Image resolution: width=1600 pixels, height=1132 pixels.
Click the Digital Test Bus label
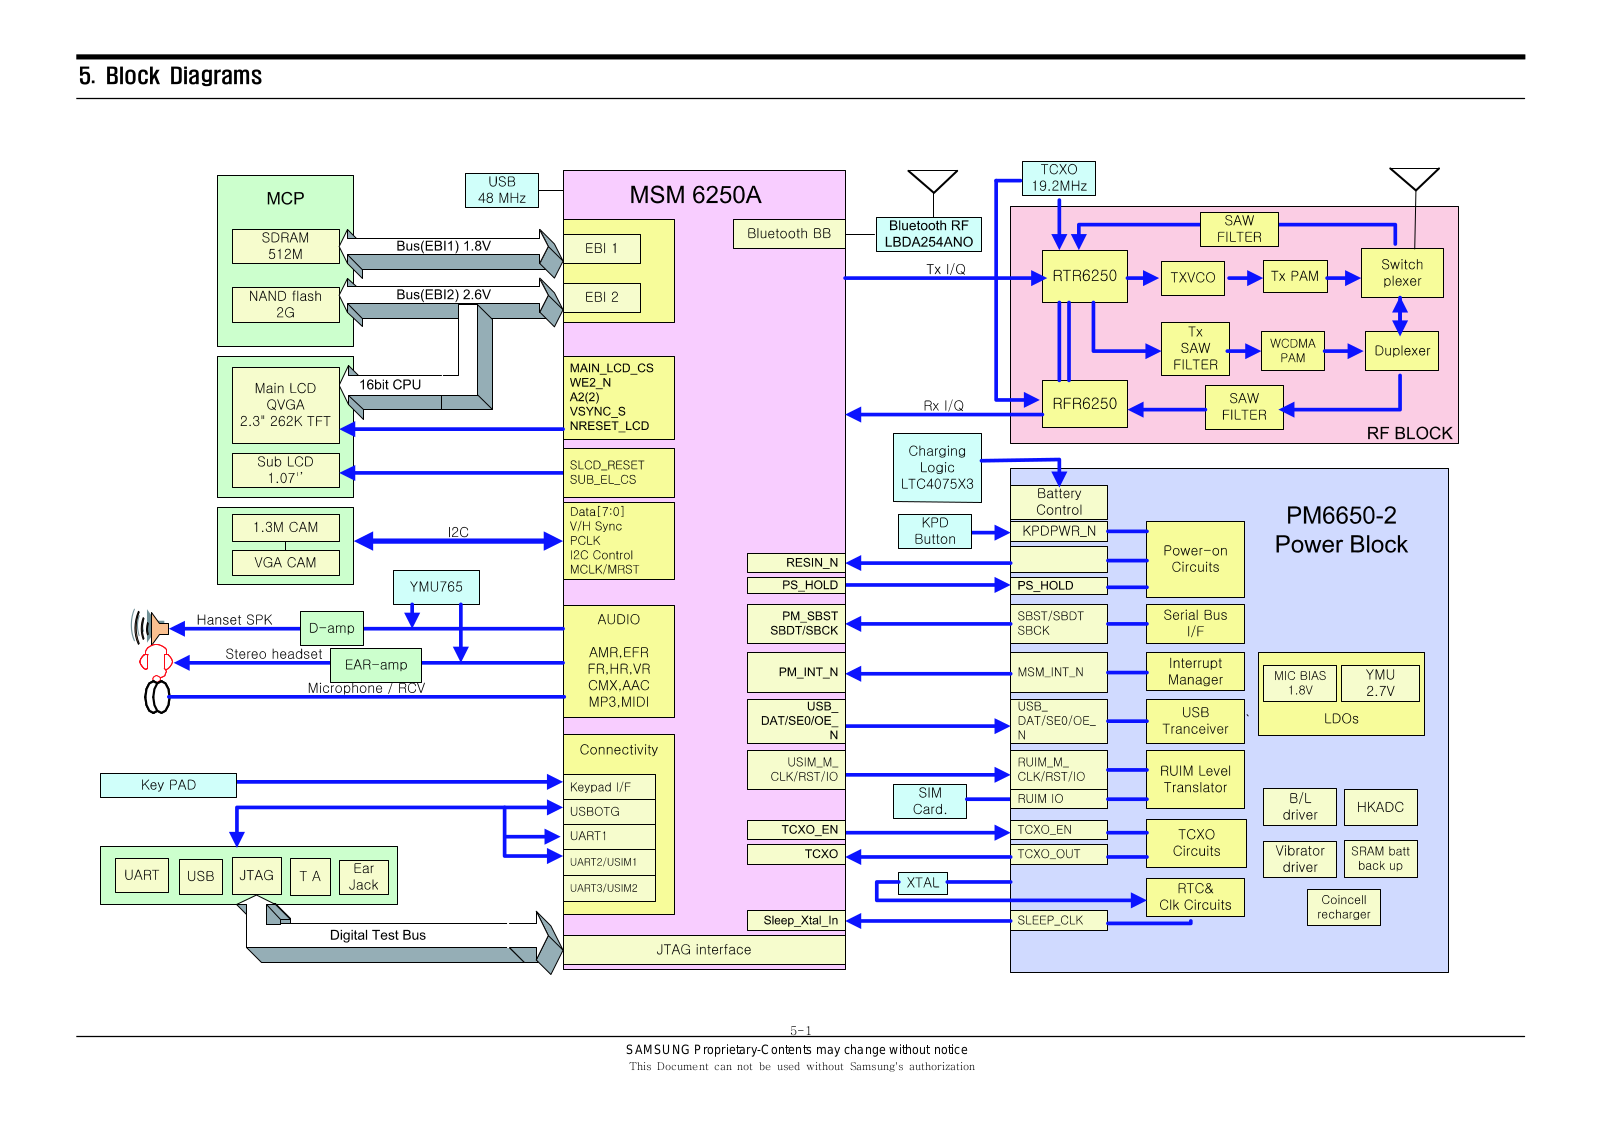[378, 935]
